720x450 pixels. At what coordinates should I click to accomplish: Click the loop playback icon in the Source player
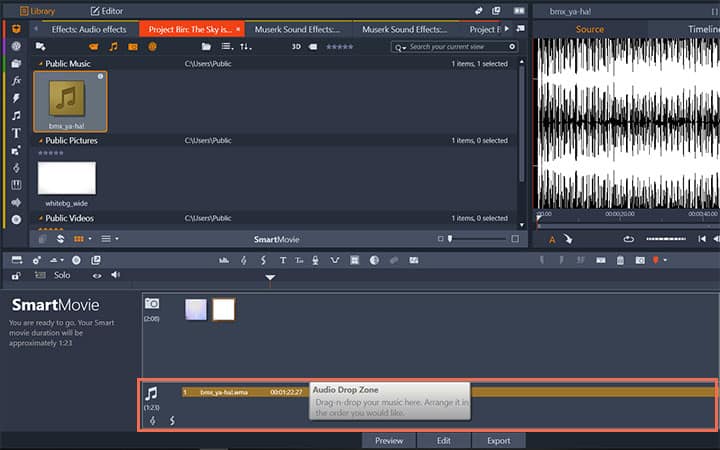628,239
